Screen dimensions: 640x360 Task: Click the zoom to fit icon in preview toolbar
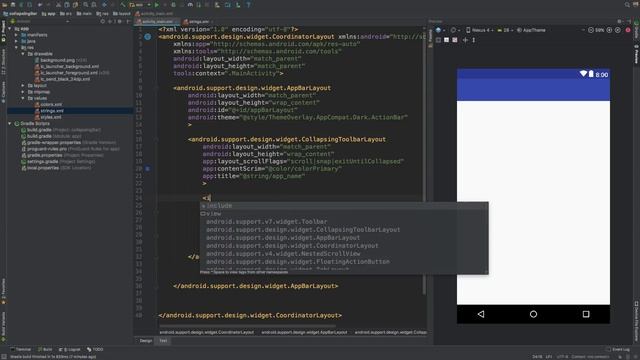(x=618, y=30)
